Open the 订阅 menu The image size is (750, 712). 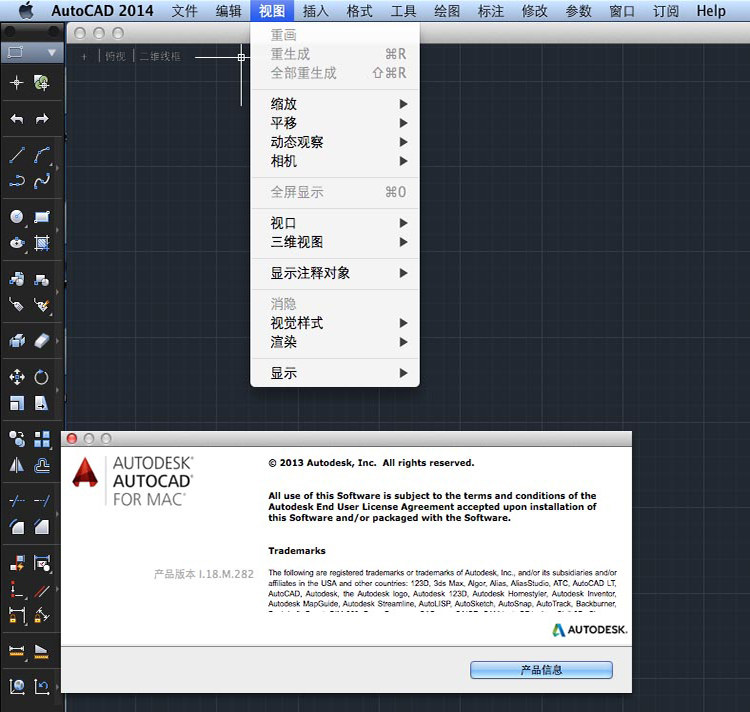point(666,11)
